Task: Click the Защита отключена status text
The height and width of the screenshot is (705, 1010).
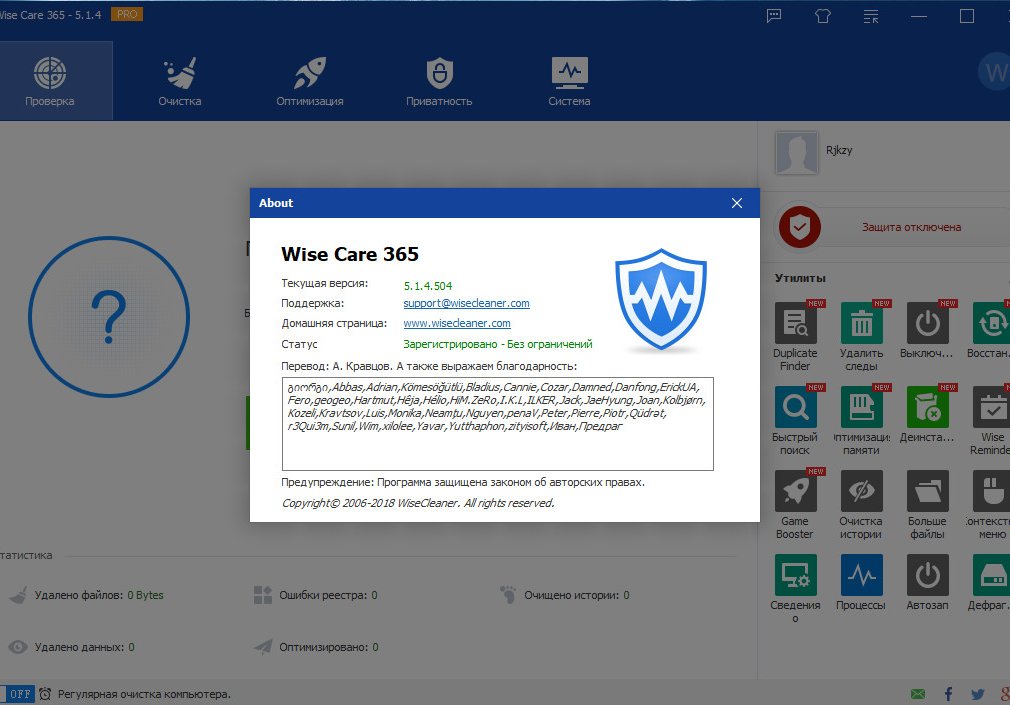Action: (911, 227)
